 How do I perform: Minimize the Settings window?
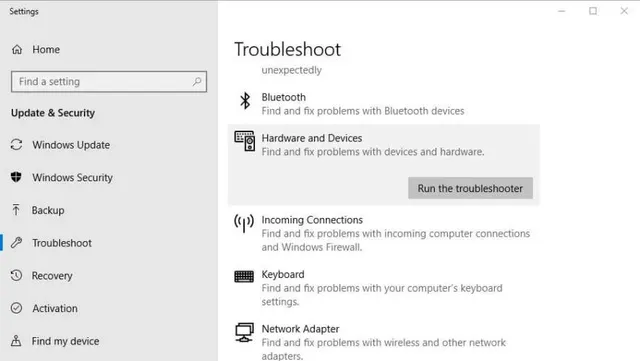(x=562, y=11)
